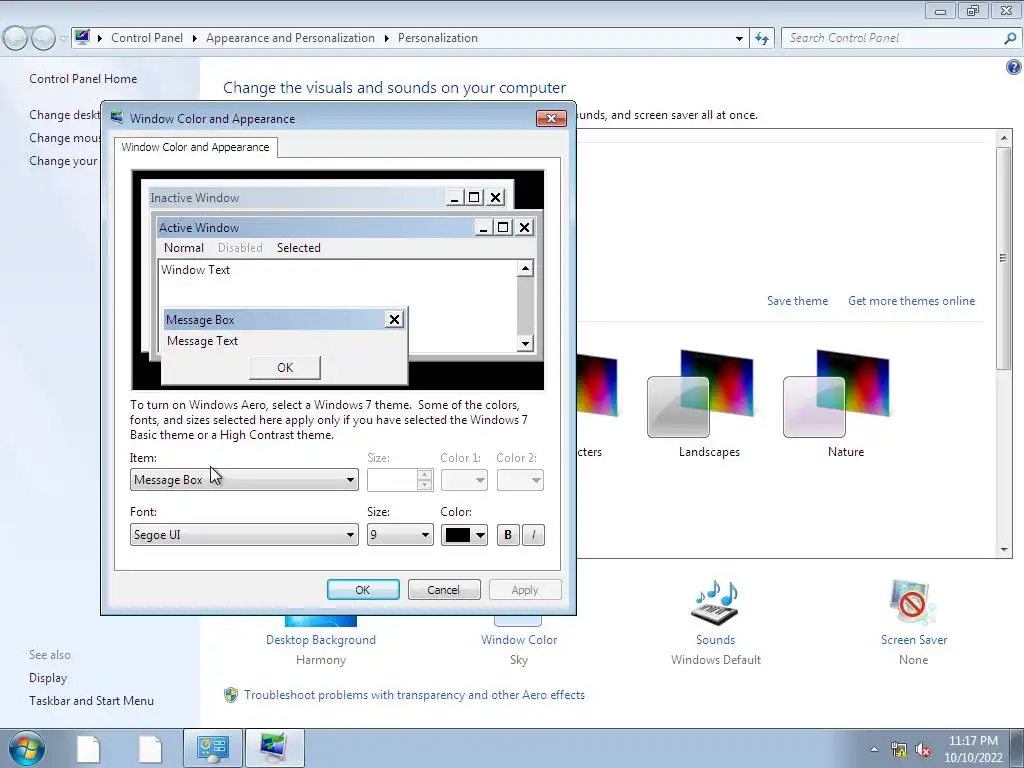1024x768 pixels.
Task: Open the Window Color link
Action: click(x=519, y=640)
